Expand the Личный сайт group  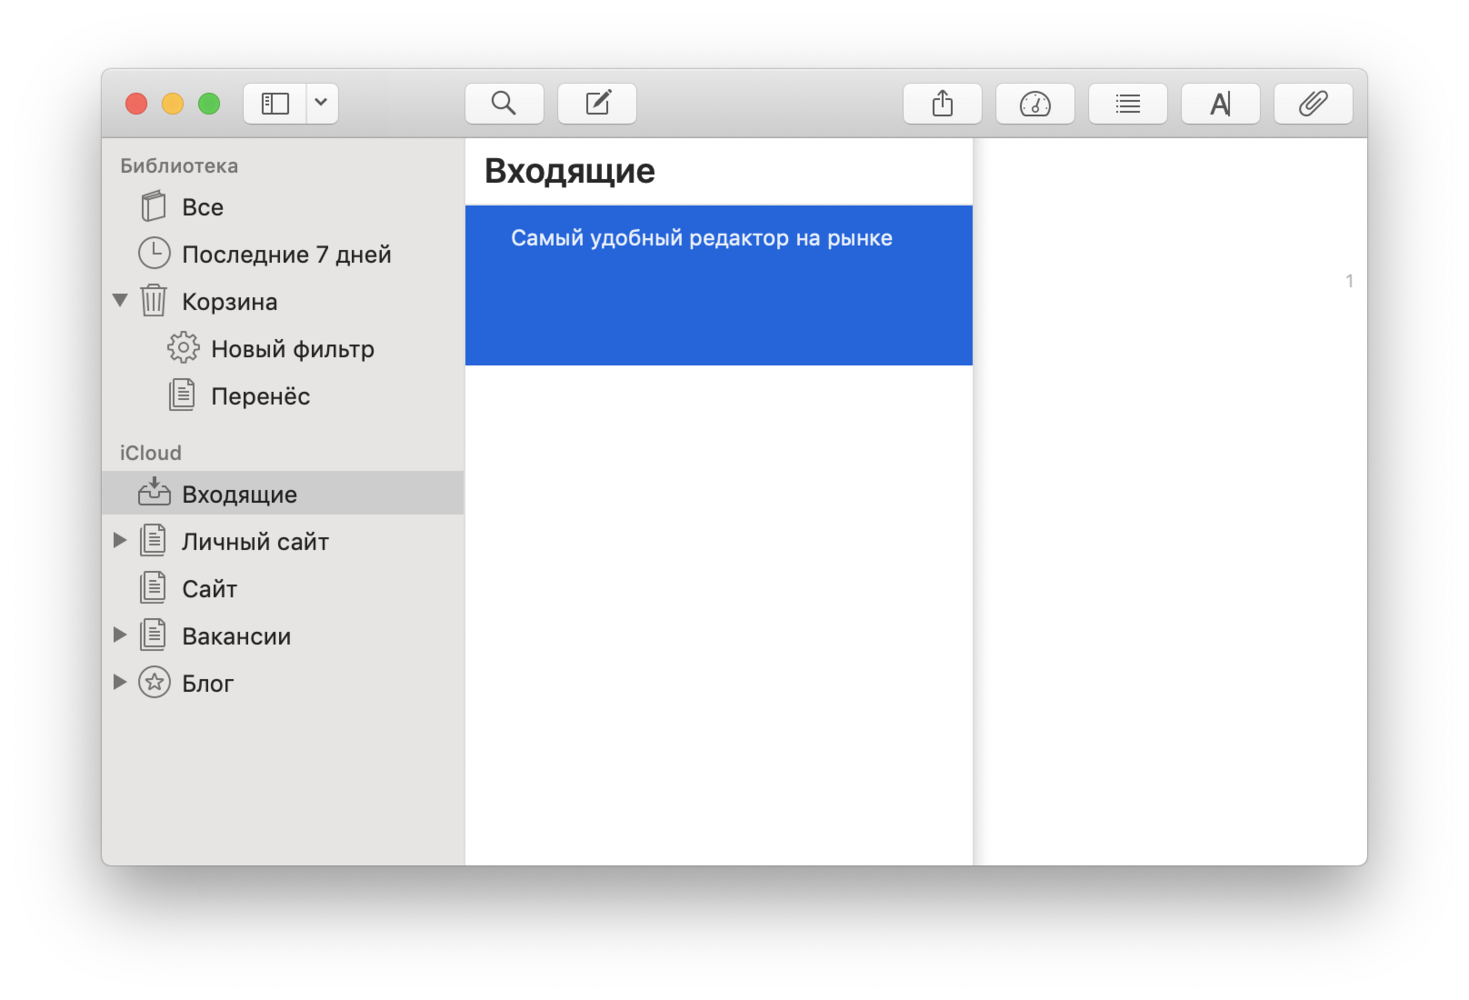120,541
